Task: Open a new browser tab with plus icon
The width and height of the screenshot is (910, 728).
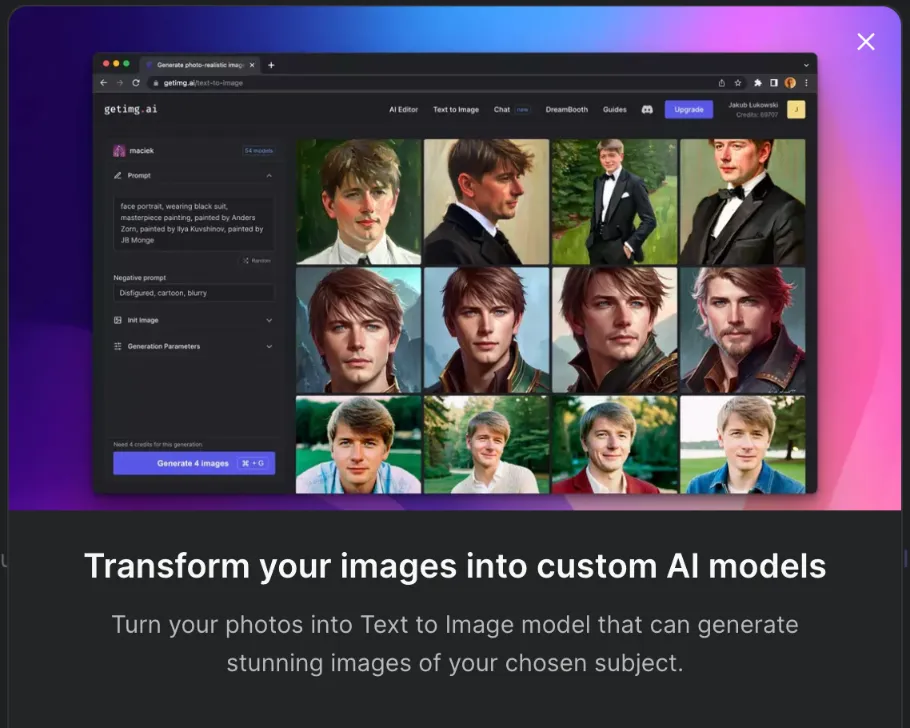Action: (271, 65)
